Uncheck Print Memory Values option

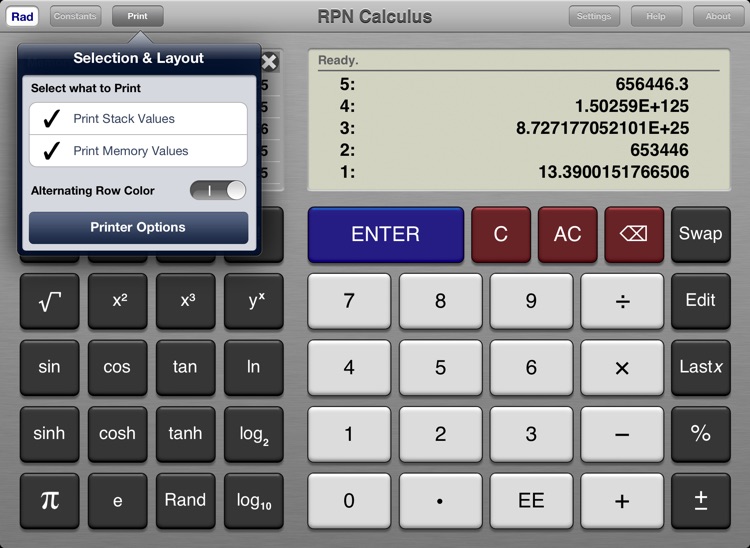138,151
